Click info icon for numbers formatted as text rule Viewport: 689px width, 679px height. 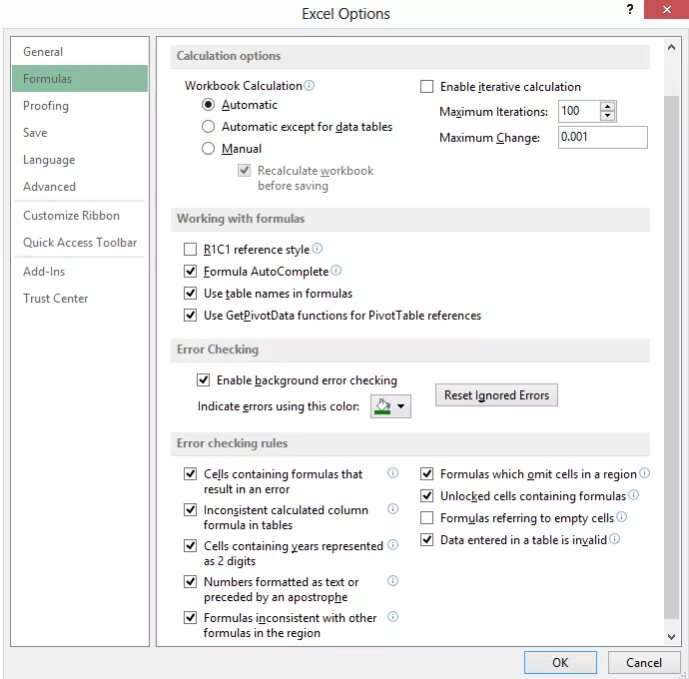tap(392, 581)
